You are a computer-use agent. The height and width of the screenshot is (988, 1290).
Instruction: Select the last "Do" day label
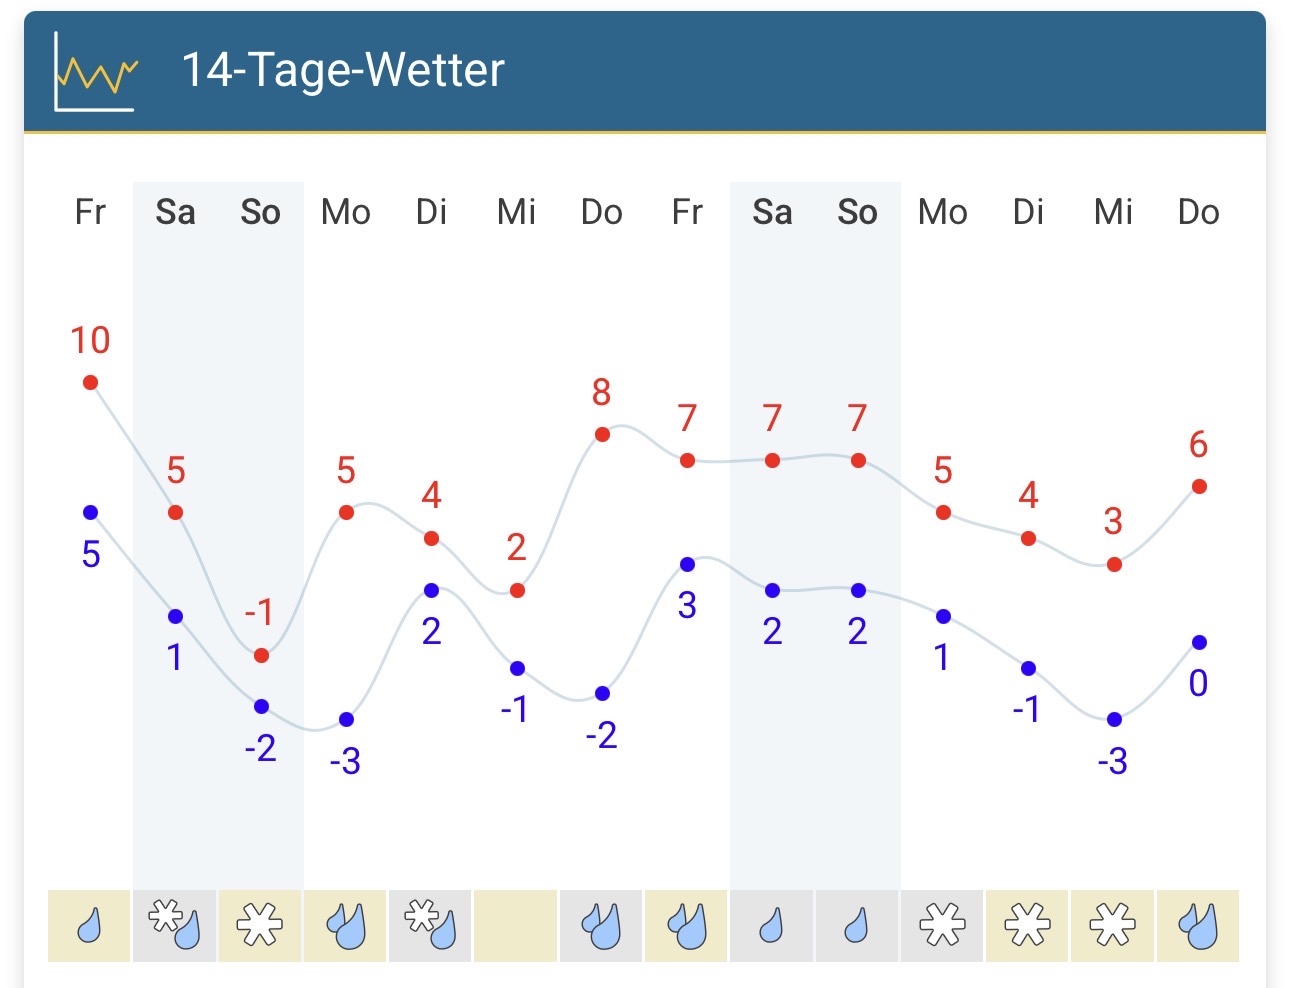tap(1198, 212)
